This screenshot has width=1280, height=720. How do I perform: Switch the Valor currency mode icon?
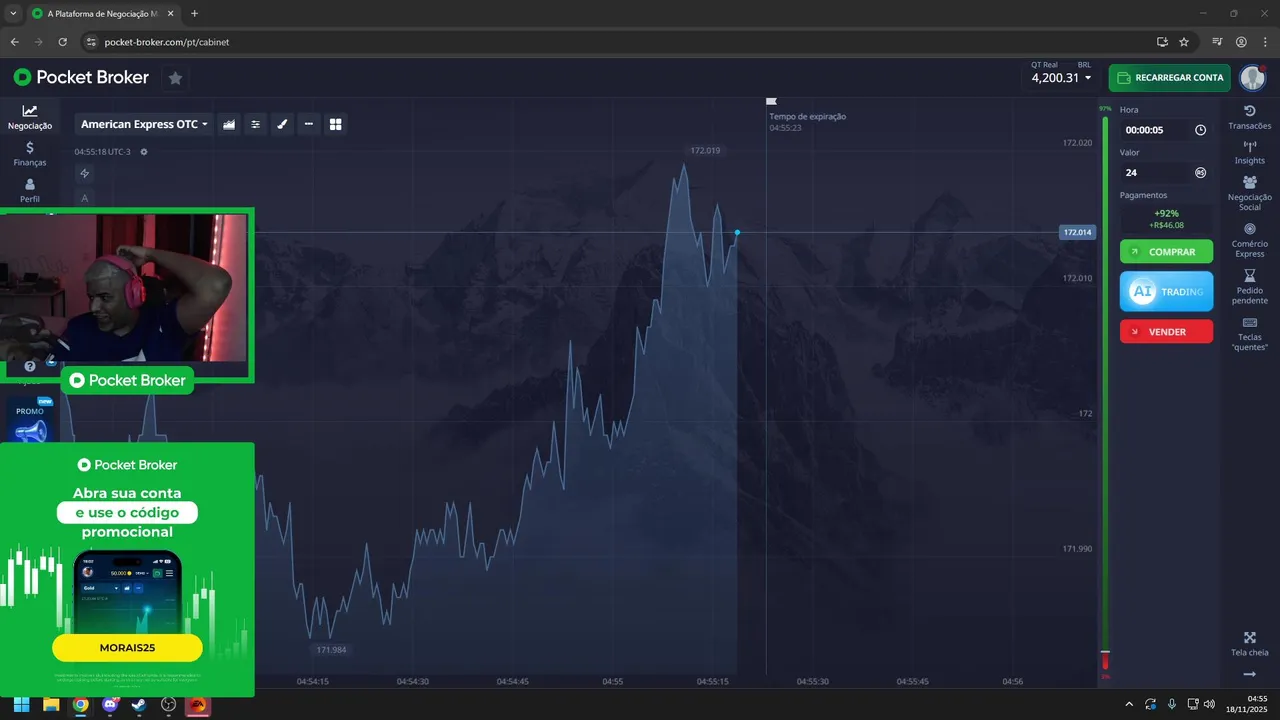(1200, 172)
